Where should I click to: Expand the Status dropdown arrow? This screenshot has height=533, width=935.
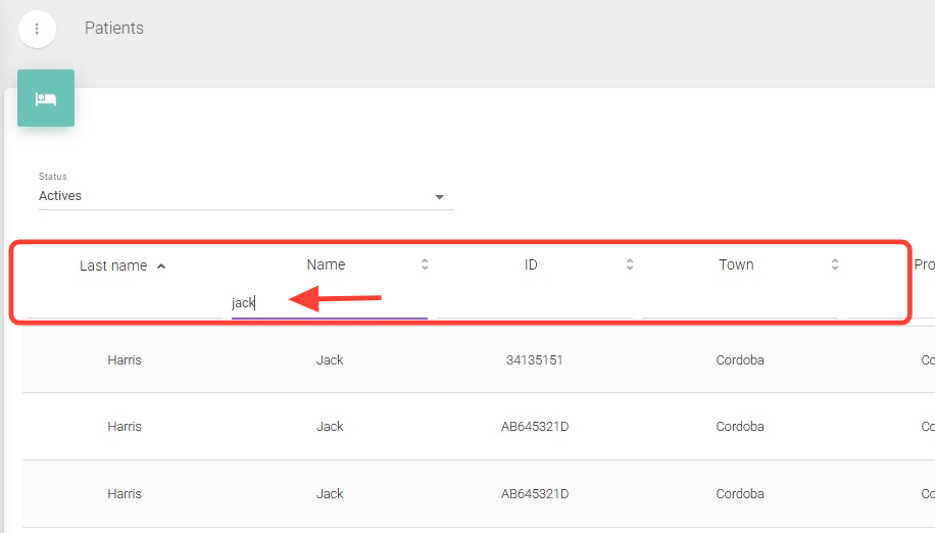pyautogui.click(x=439, y=197)
